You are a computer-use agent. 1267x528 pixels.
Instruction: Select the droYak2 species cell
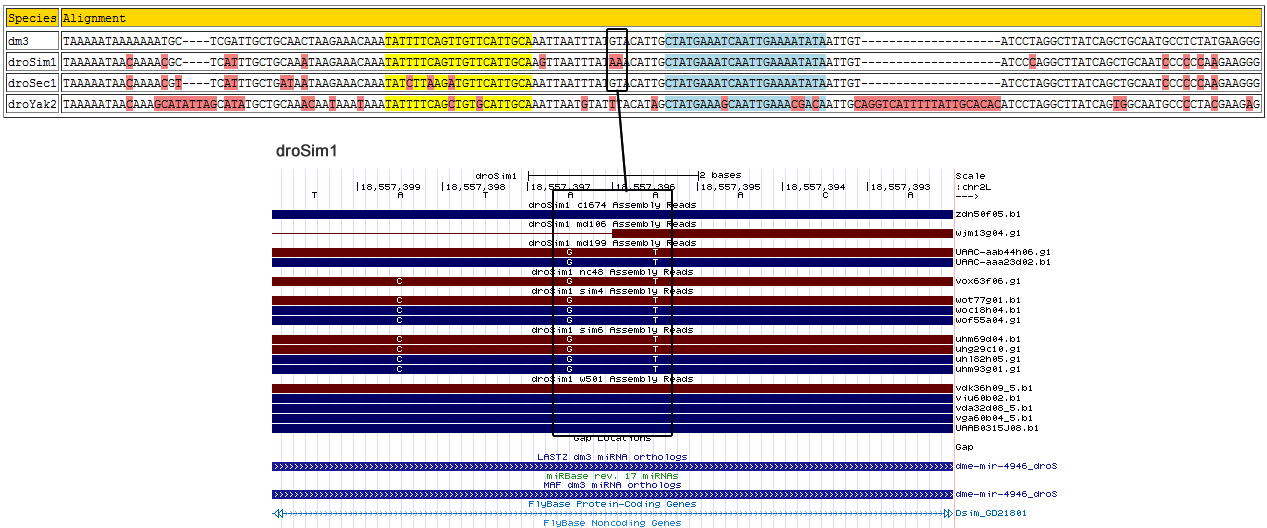click(31, 104)
